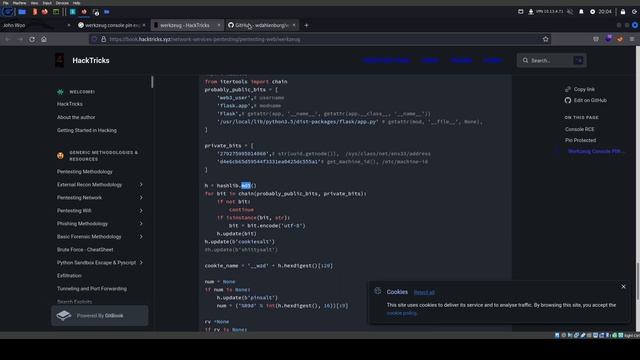Screen dimensions: 640x360
Task: Open the View menu of the VM window
Action: tap(34, 3)
